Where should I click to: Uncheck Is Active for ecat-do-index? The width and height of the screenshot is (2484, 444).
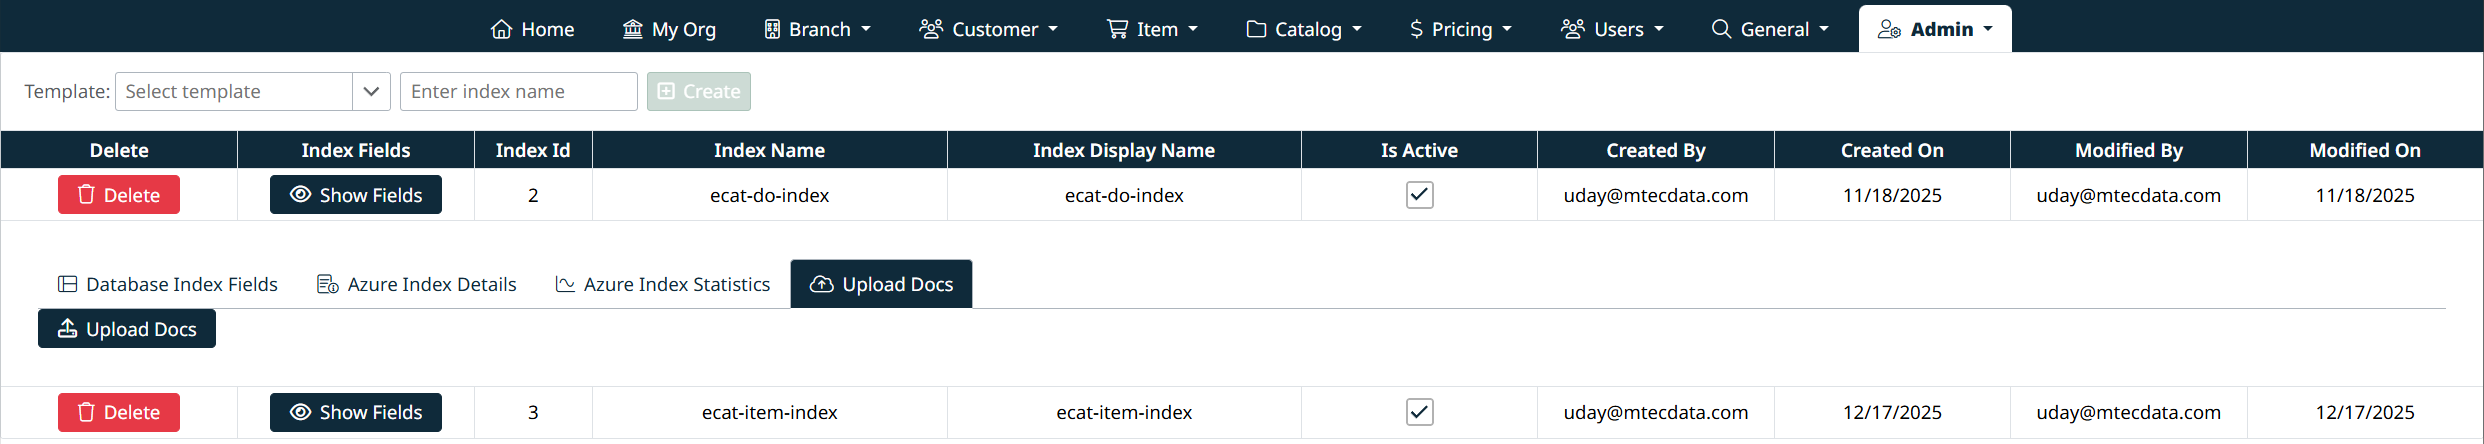coord(1419,195)
